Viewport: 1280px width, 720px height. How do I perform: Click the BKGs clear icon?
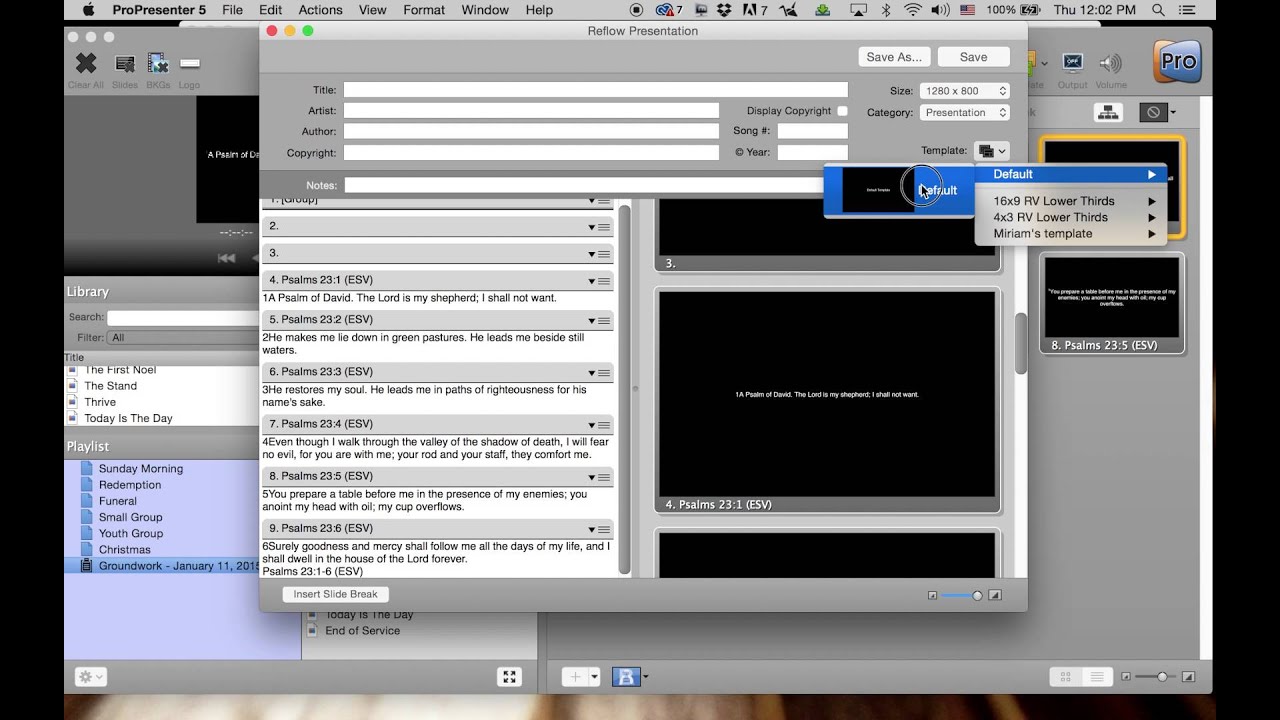coord(158,64)
